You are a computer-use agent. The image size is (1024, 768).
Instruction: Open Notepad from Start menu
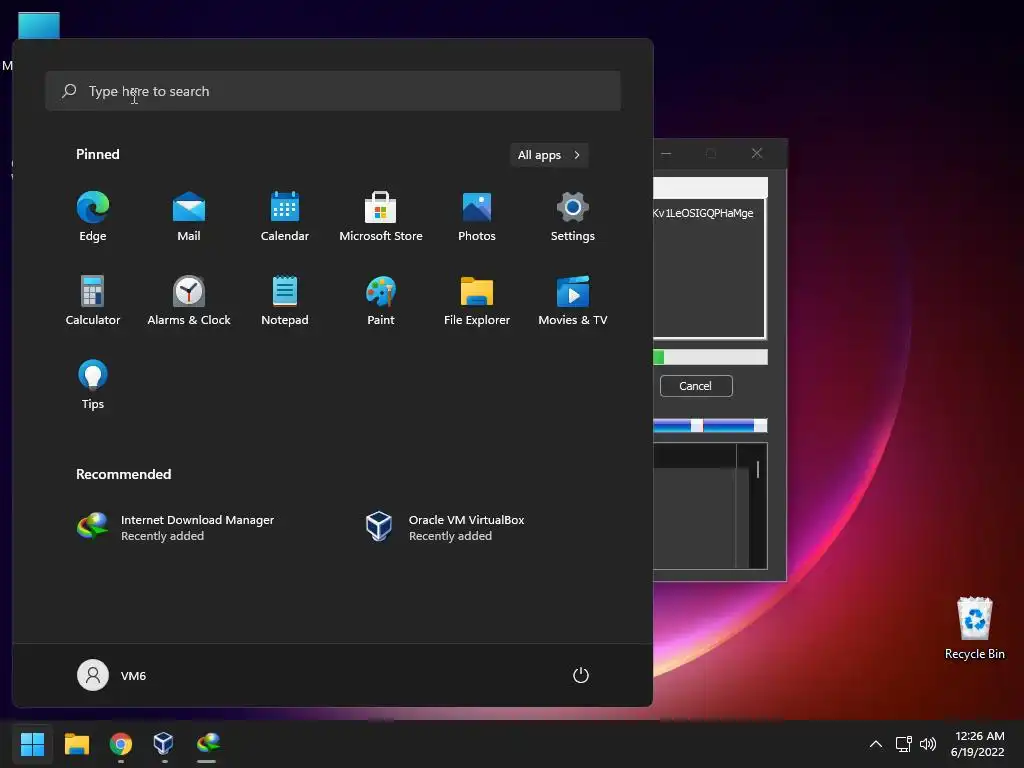pyautogui.click(x=285, y=300)
